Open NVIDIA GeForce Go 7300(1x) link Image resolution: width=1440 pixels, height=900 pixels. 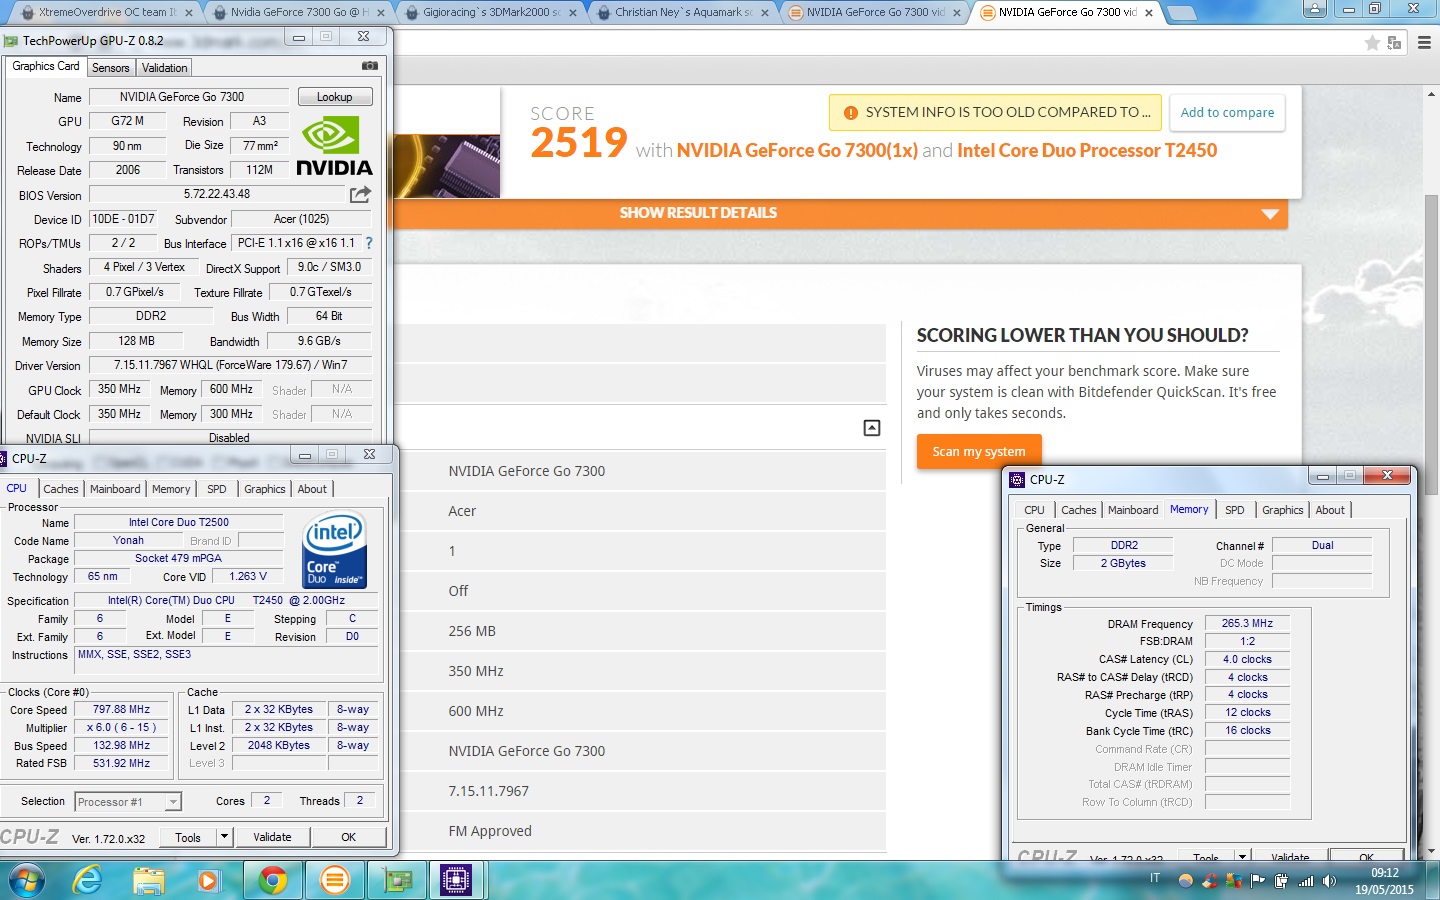point(797,150)
